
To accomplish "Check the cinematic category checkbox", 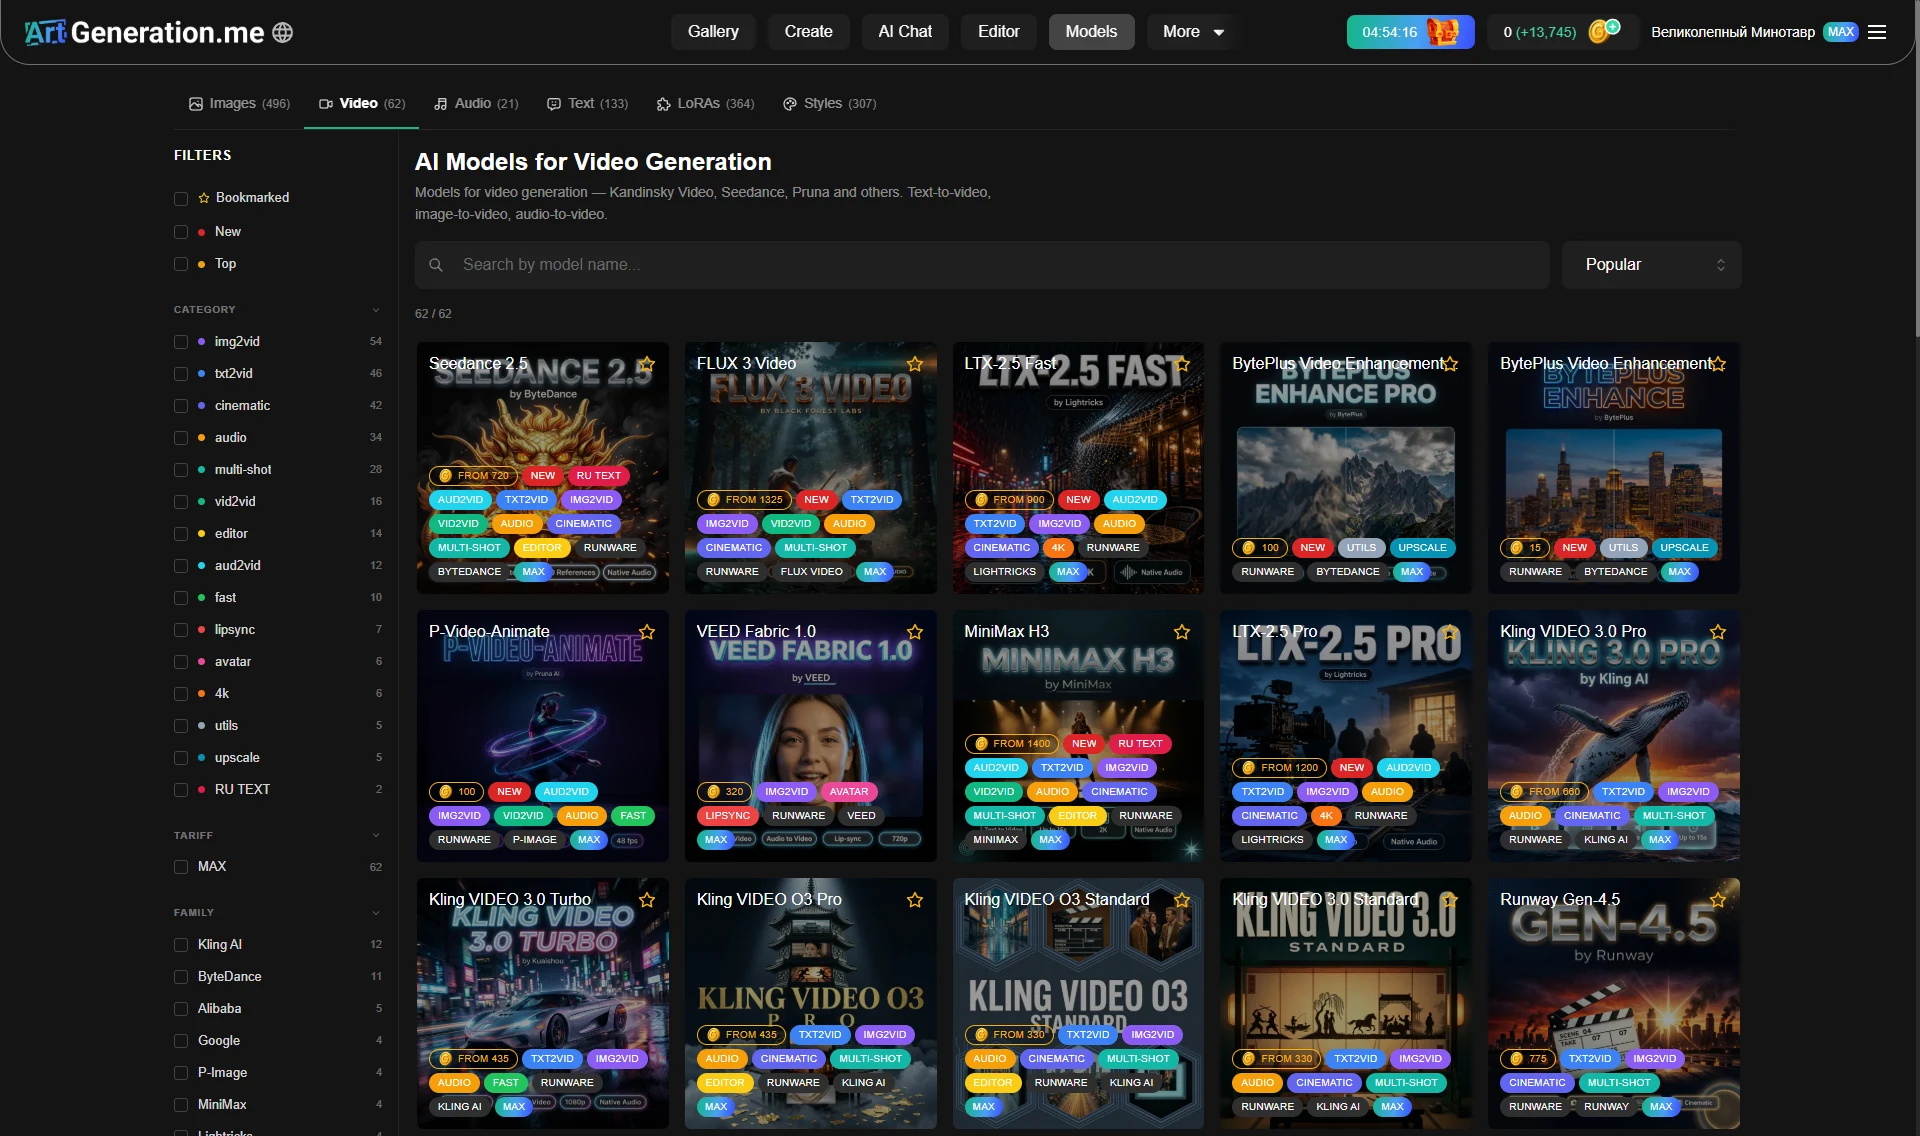I will tap(181, 406).
